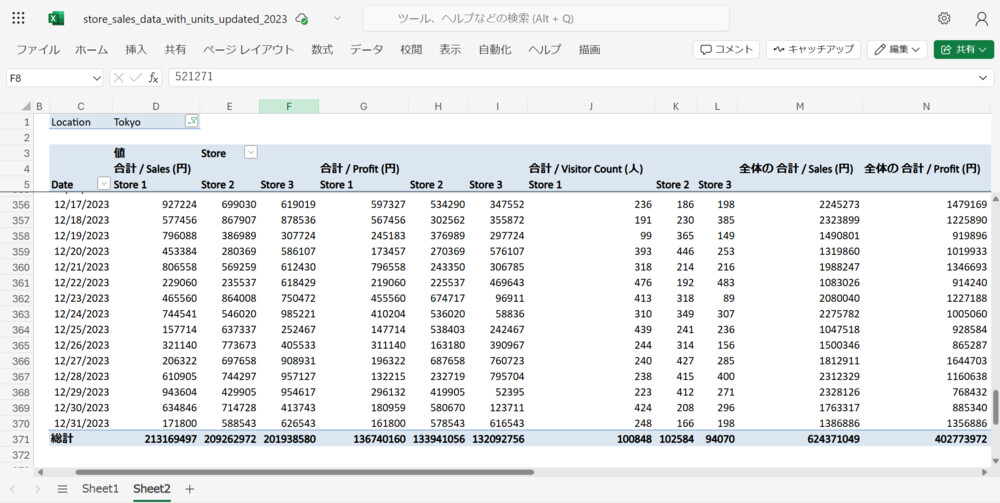Open the settings gear icon
Image resolution: width=1000 pixels, height=503 pixels.
[944, 18]
